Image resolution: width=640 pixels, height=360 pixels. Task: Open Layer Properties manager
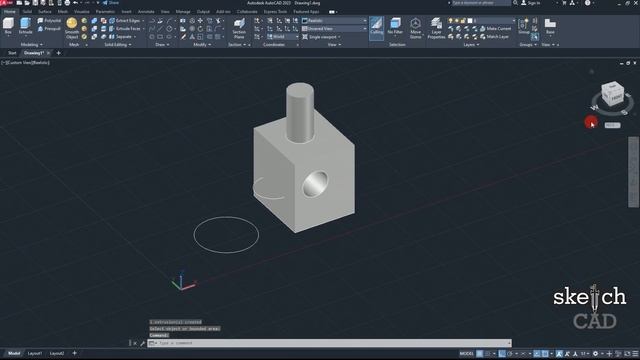436,29
